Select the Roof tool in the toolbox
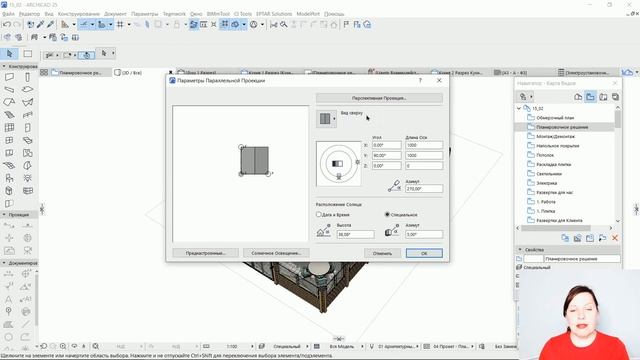Viewport: 640px width, 360px height. point(9,102)
